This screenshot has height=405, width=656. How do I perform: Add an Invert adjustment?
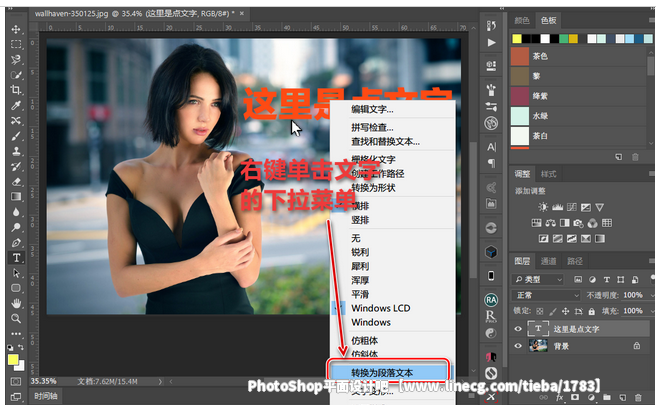(543, 239)
